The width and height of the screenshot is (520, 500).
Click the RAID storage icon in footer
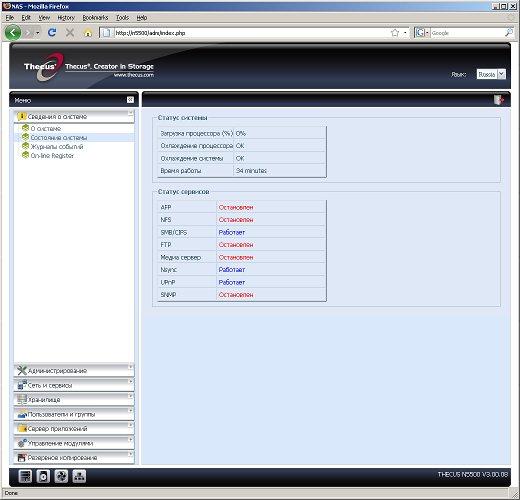[25, 476]
